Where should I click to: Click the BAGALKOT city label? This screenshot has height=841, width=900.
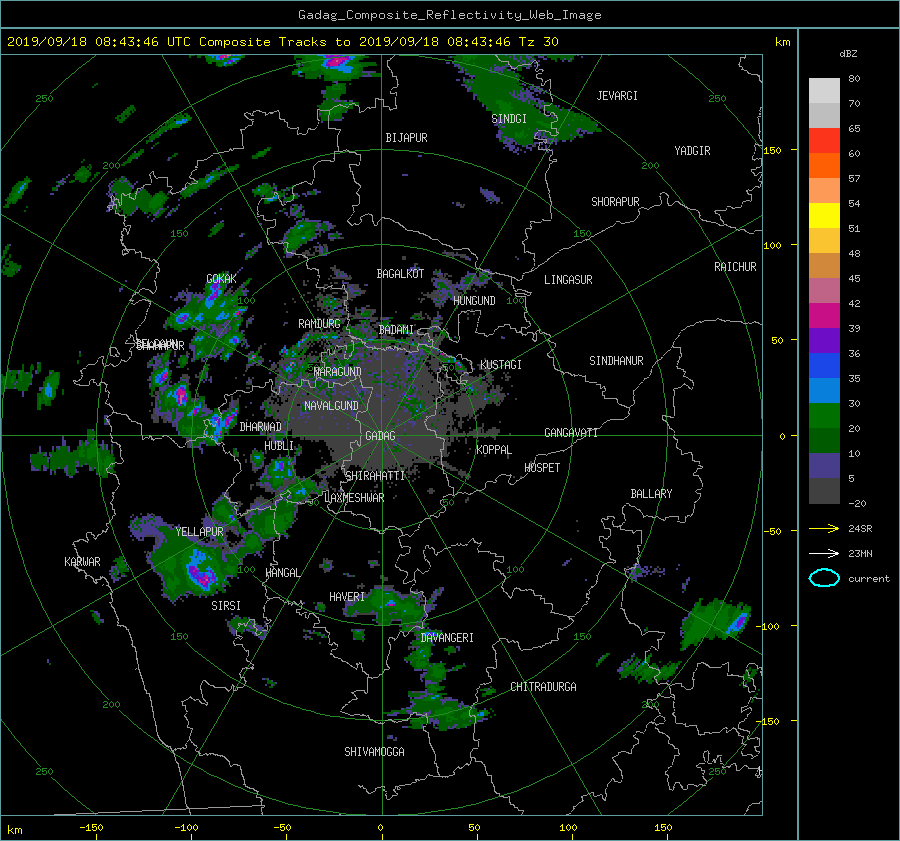point(400,274)
